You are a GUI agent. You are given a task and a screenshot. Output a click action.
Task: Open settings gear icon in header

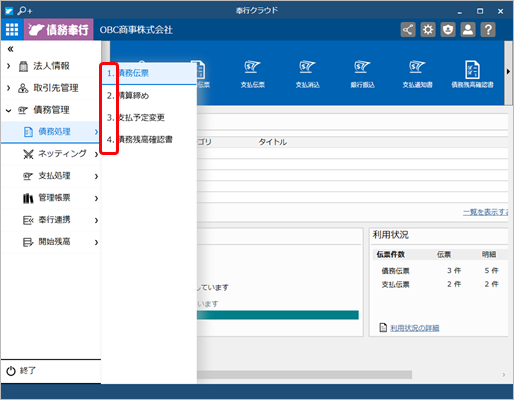click(x=428, y=30)
